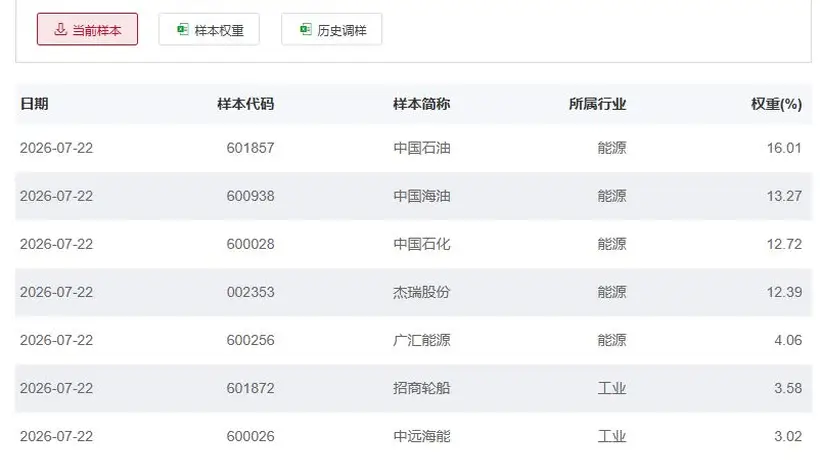Image resolution: width=820 pixels, height=460 pixels.
Task: Click the stock name 杰瑞股份
Action: click(422, 292)
